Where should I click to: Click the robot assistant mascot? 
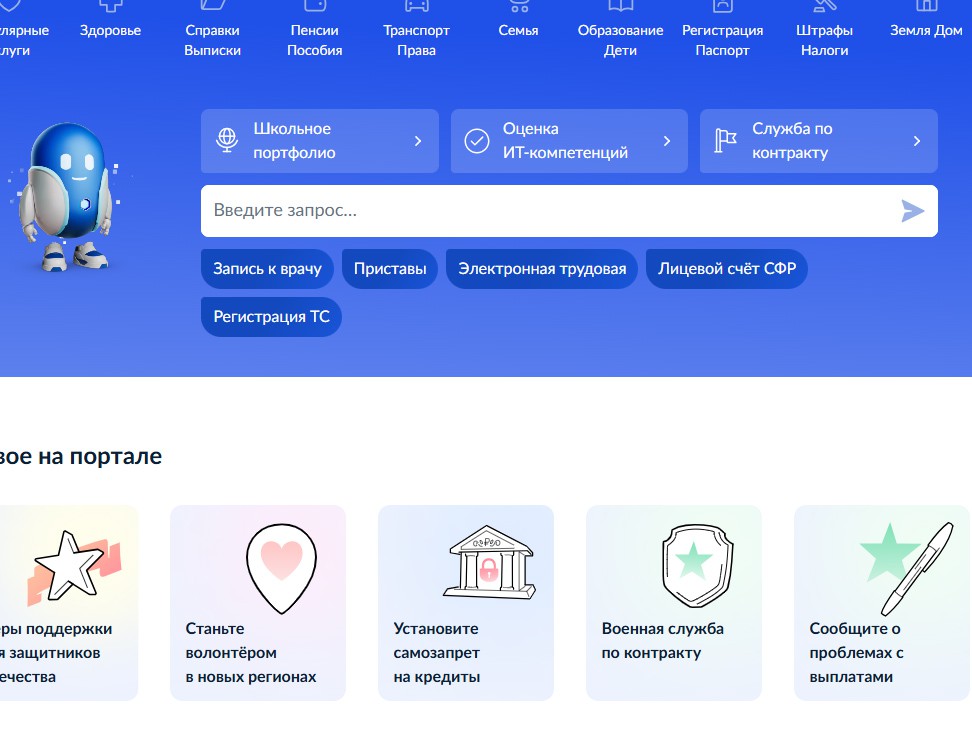pyautogui.click(x=70, y=190)
